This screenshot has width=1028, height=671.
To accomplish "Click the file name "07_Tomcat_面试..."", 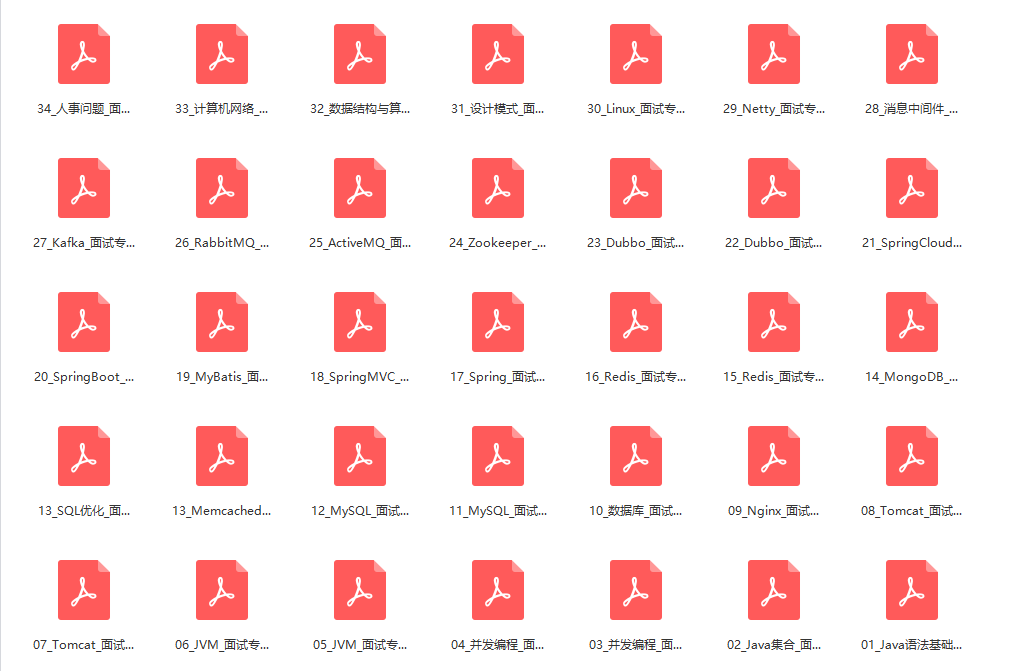I will pos(84,645).
